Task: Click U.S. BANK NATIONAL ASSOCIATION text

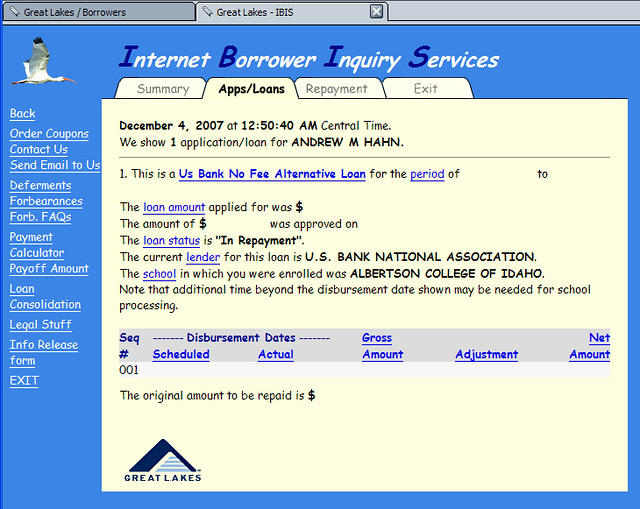Action: (x=420, y=257)
